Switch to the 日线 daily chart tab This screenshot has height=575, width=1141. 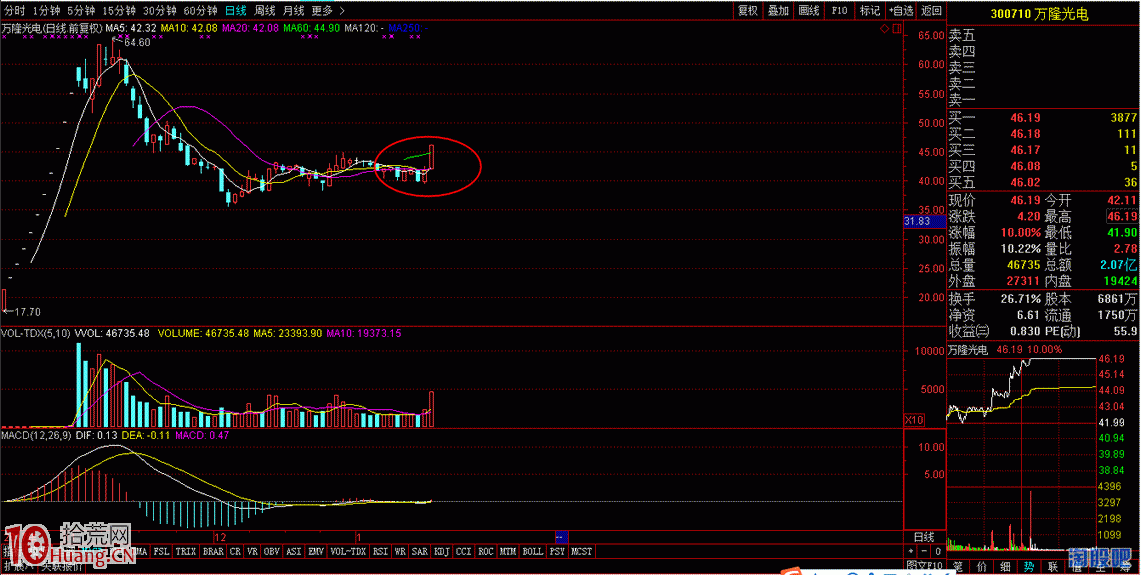click(235, 10)
